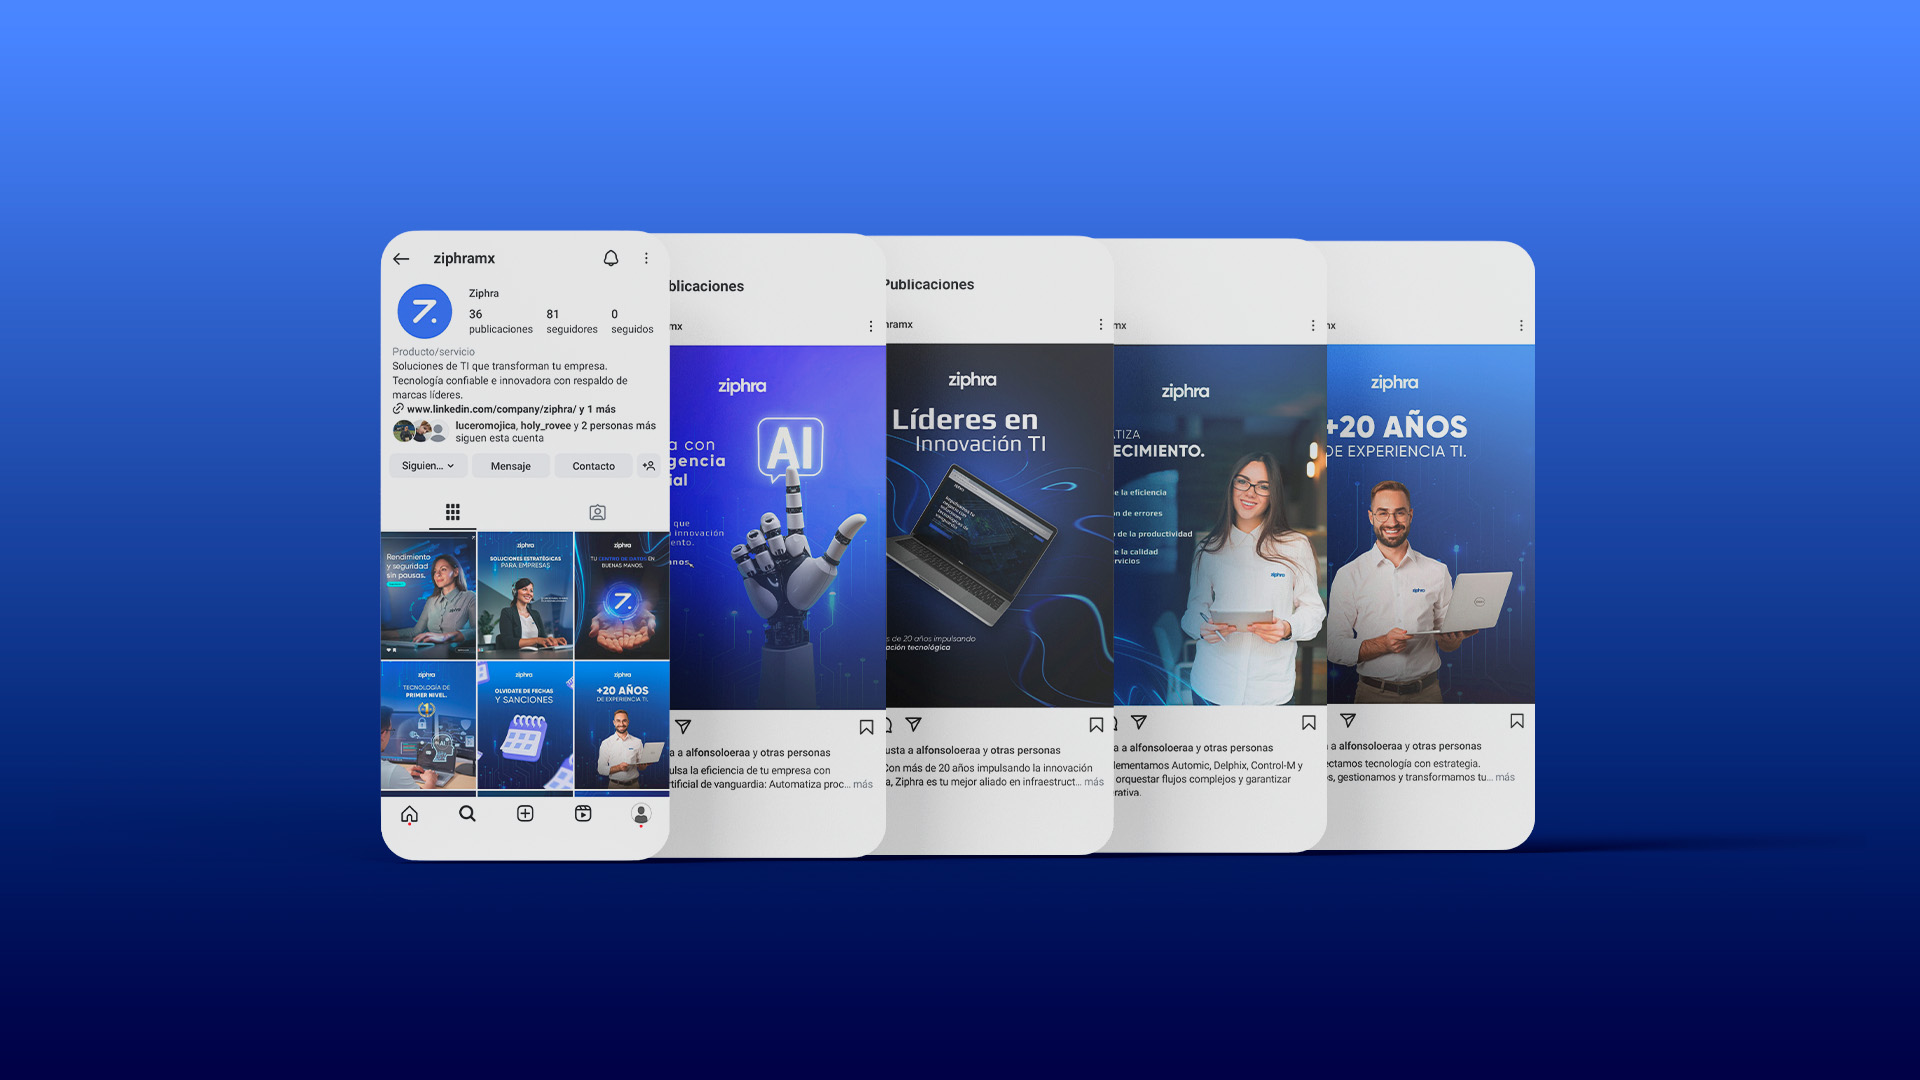The image size is (1920, 1080).
Task: Tap the AI robot hand post image
Action: tap(778, 528)
